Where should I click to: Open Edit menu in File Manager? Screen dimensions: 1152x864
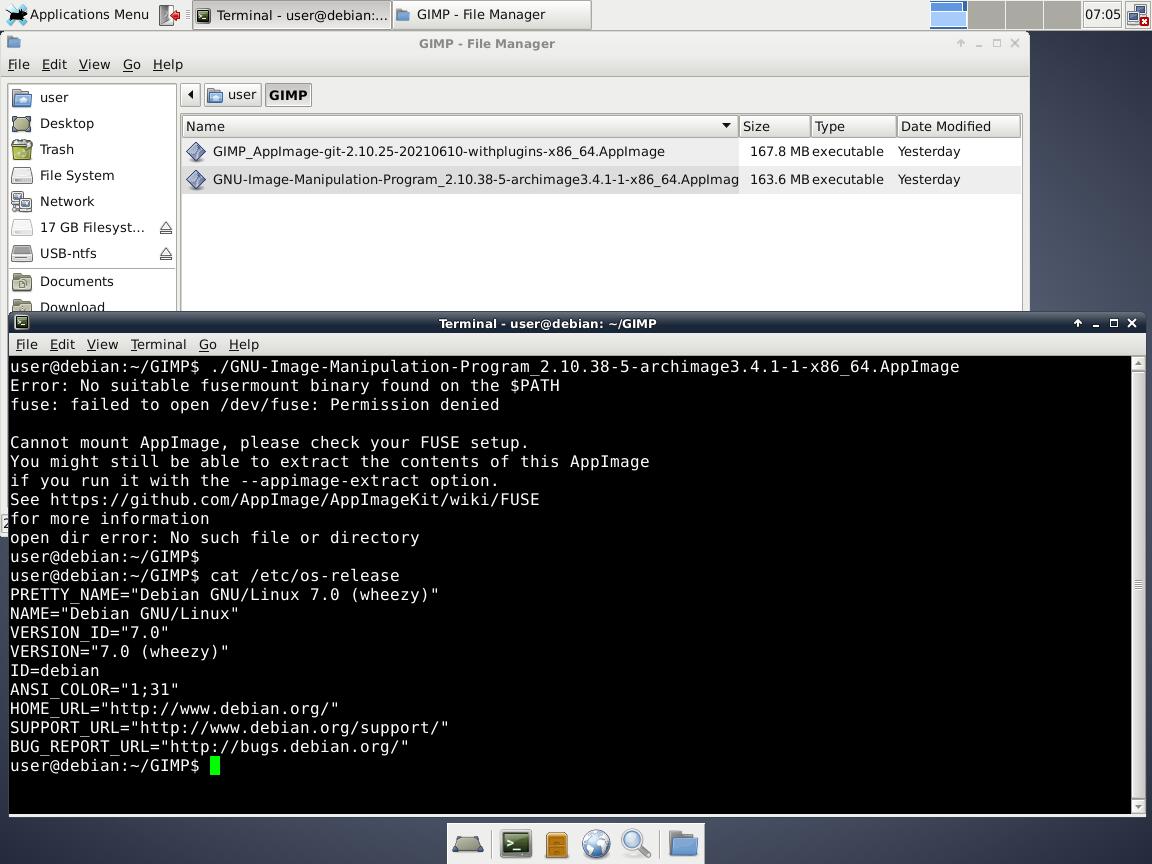coord(54,65)
